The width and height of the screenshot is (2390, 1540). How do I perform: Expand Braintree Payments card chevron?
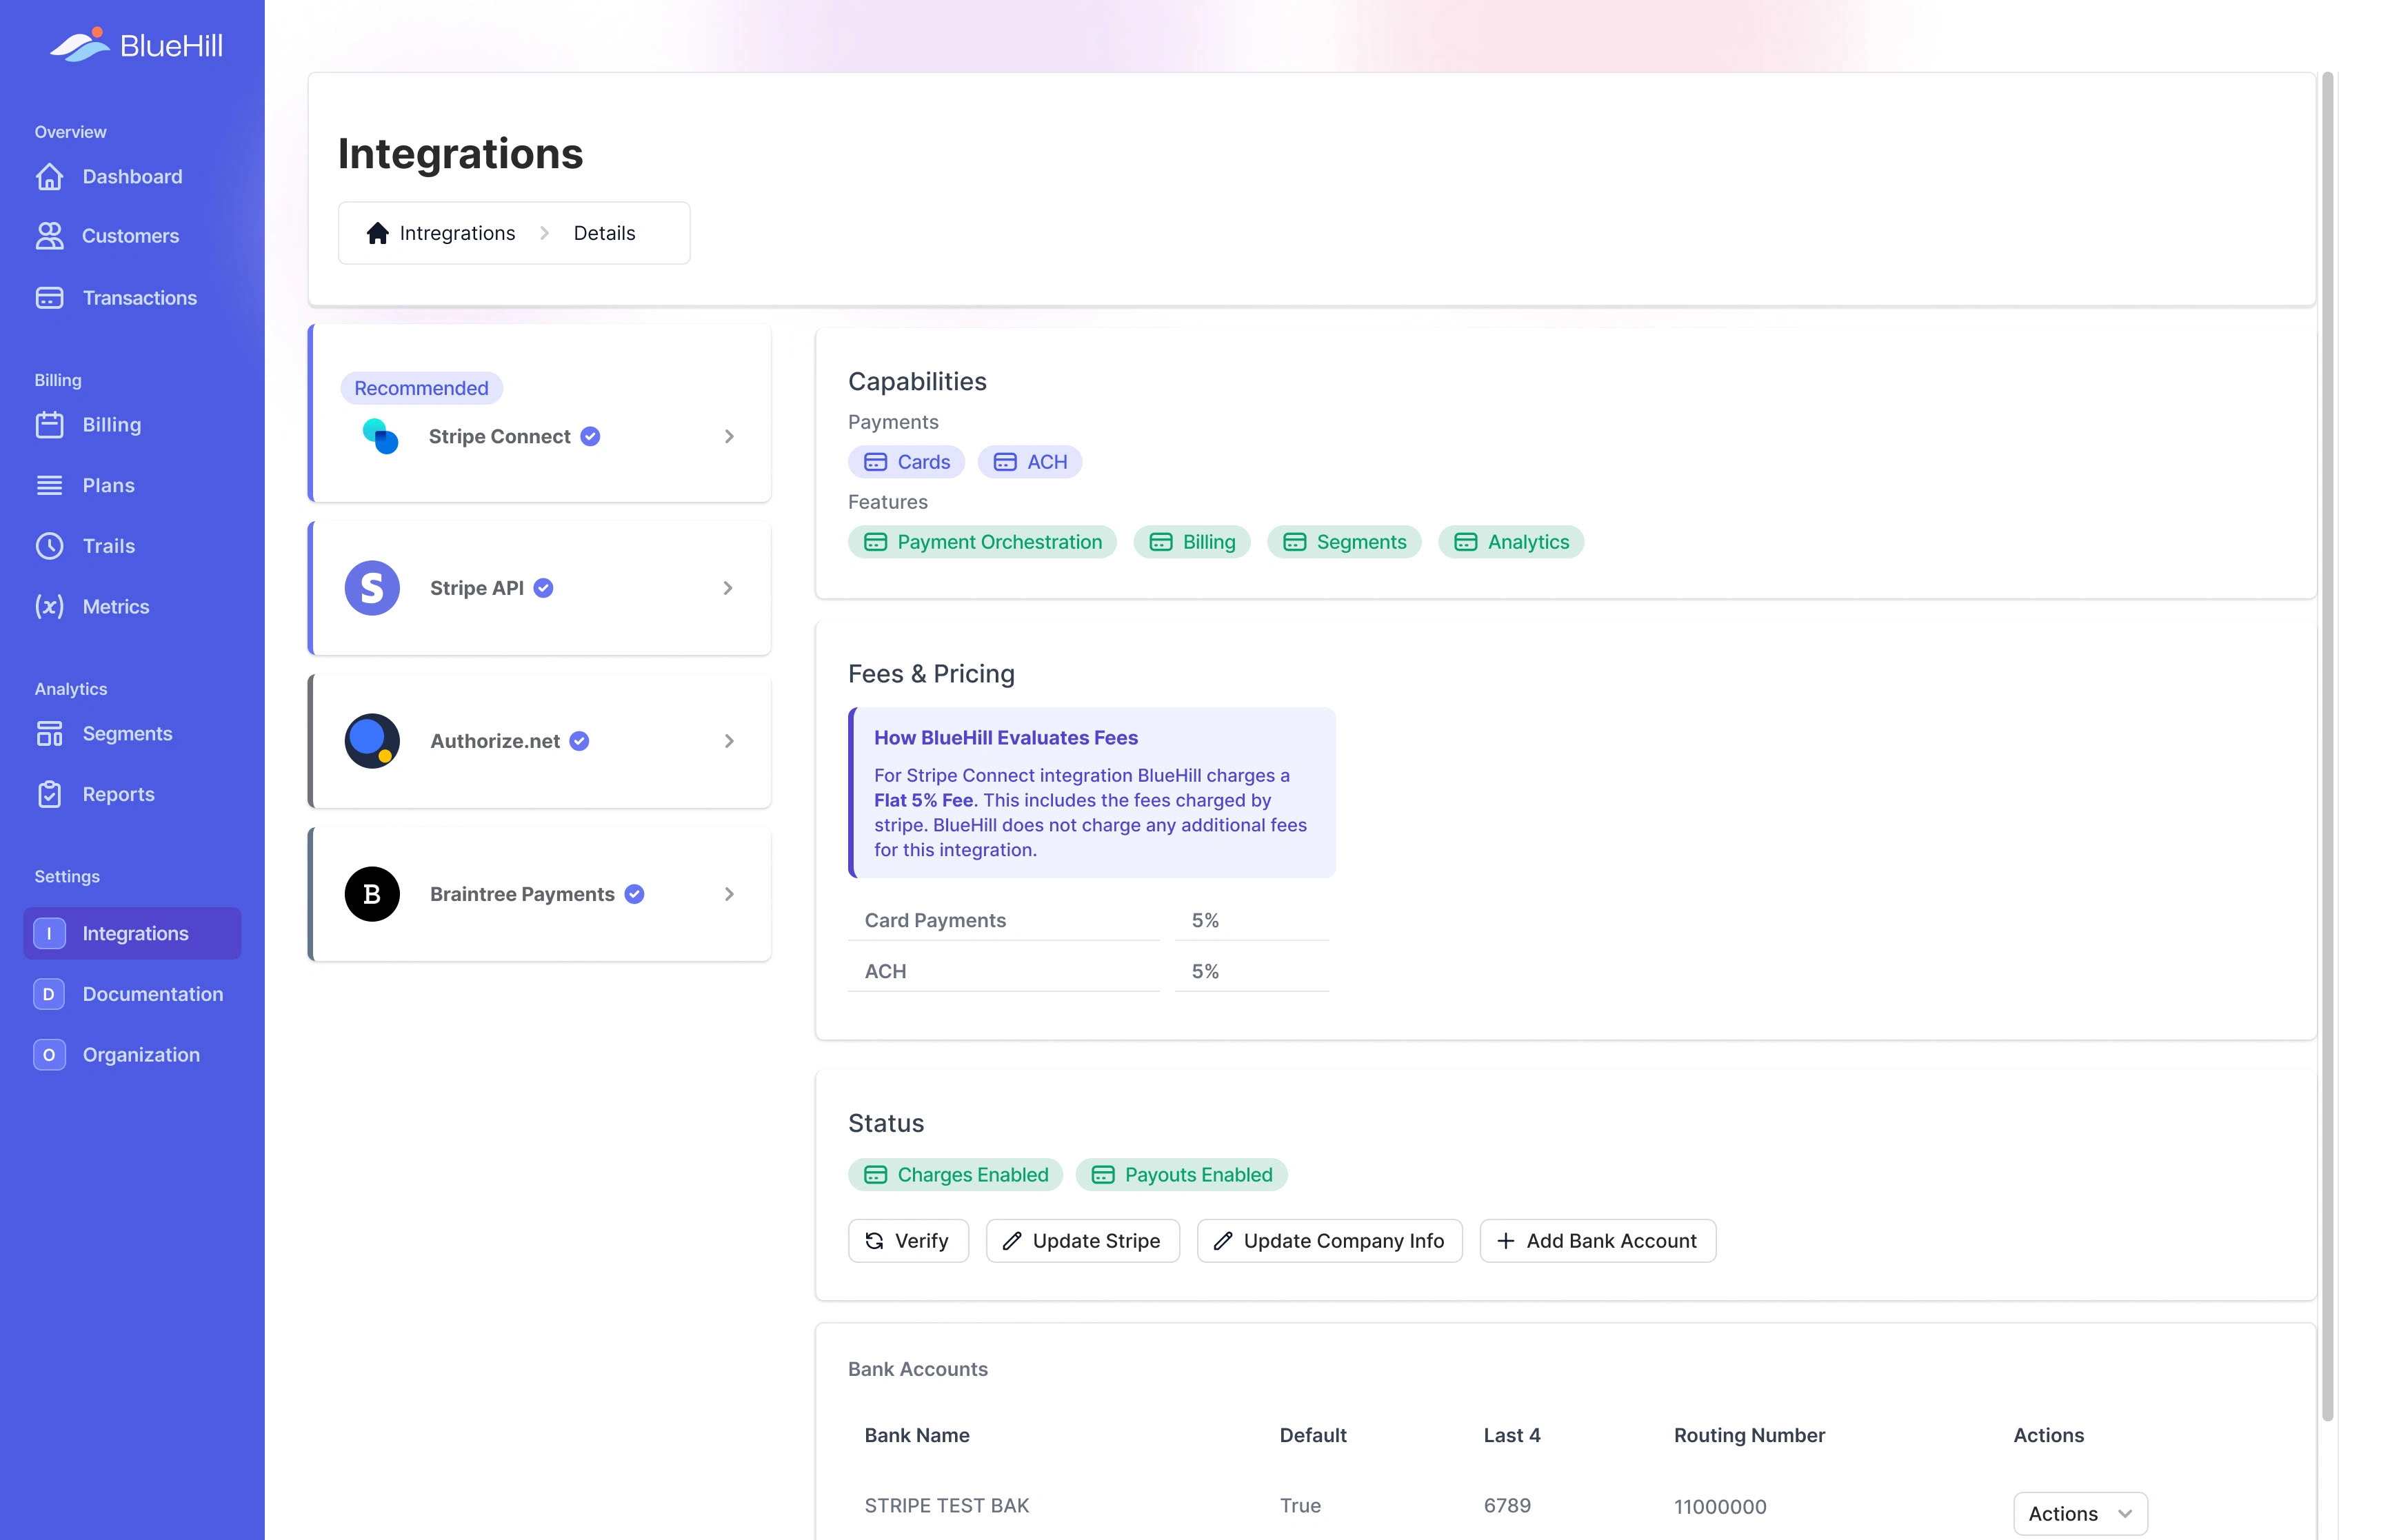pos(729,894)
